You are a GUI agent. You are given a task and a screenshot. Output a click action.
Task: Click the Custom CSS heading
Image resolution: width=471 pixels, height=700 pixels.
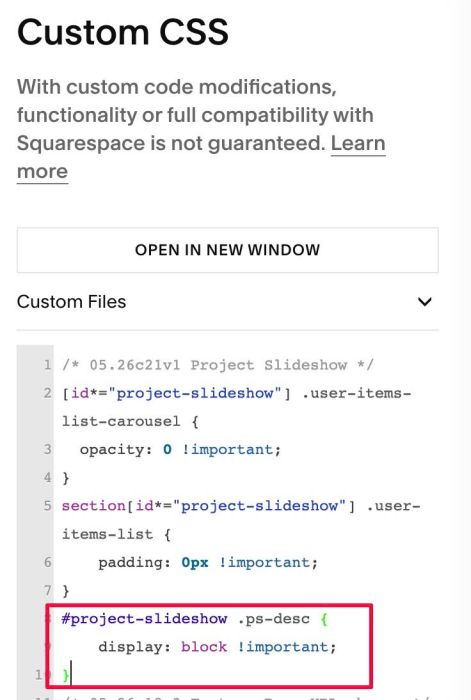point(123,32)
